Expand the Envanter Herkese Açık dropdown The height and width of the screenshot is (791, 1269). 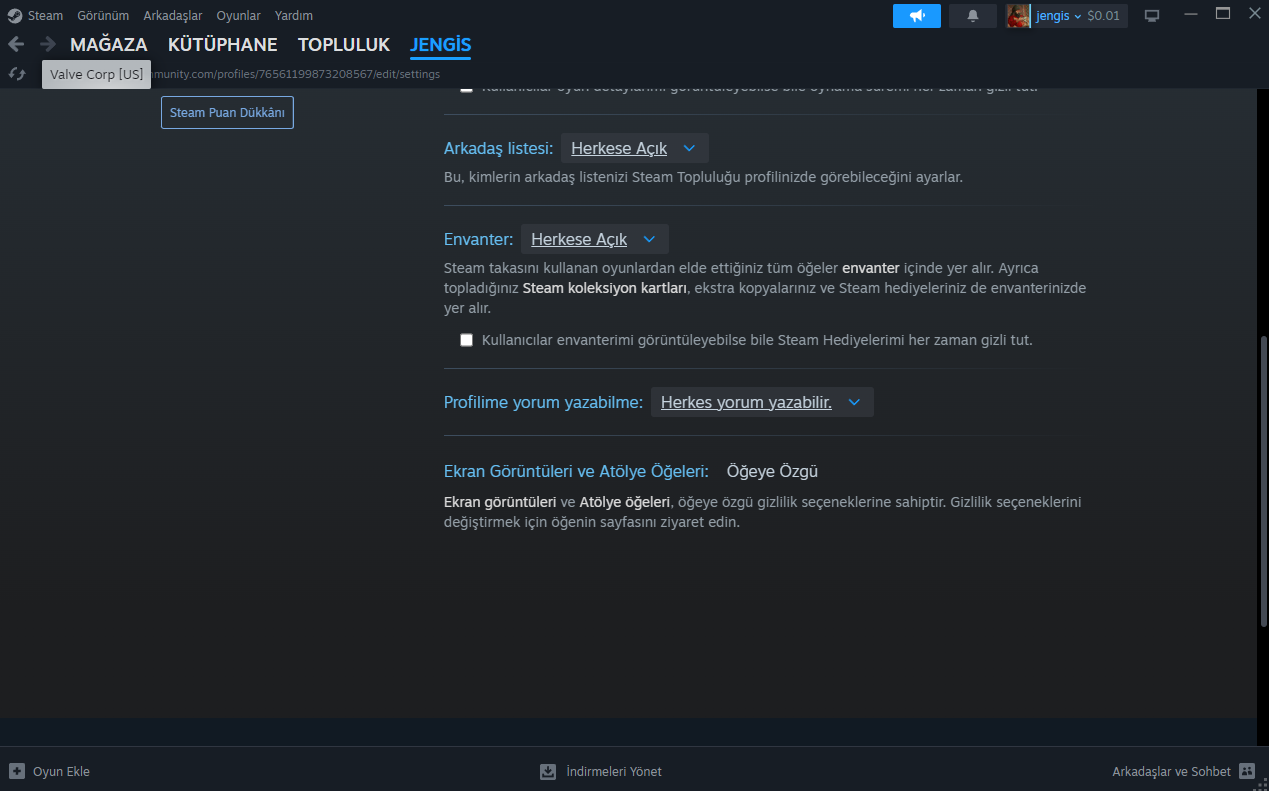pos(594,239)
